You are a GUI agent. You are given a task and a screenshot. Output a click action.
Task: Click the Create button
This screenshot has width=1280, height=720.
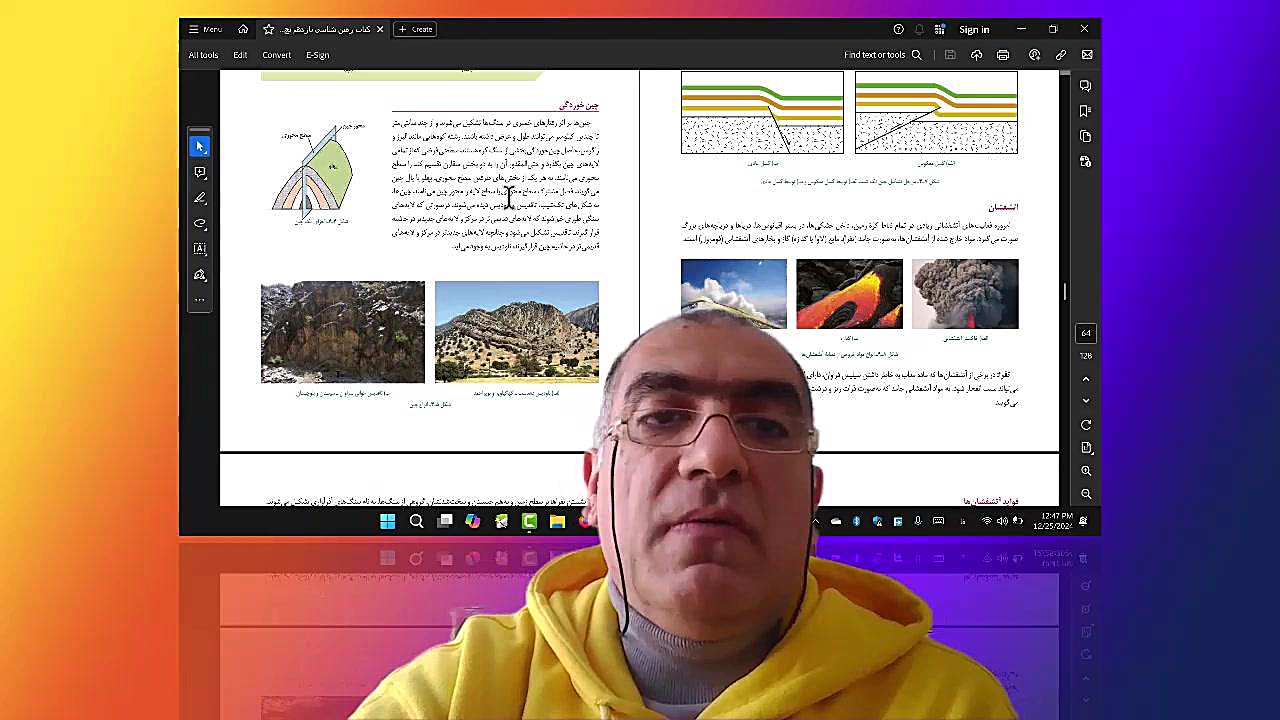(415, 29)
